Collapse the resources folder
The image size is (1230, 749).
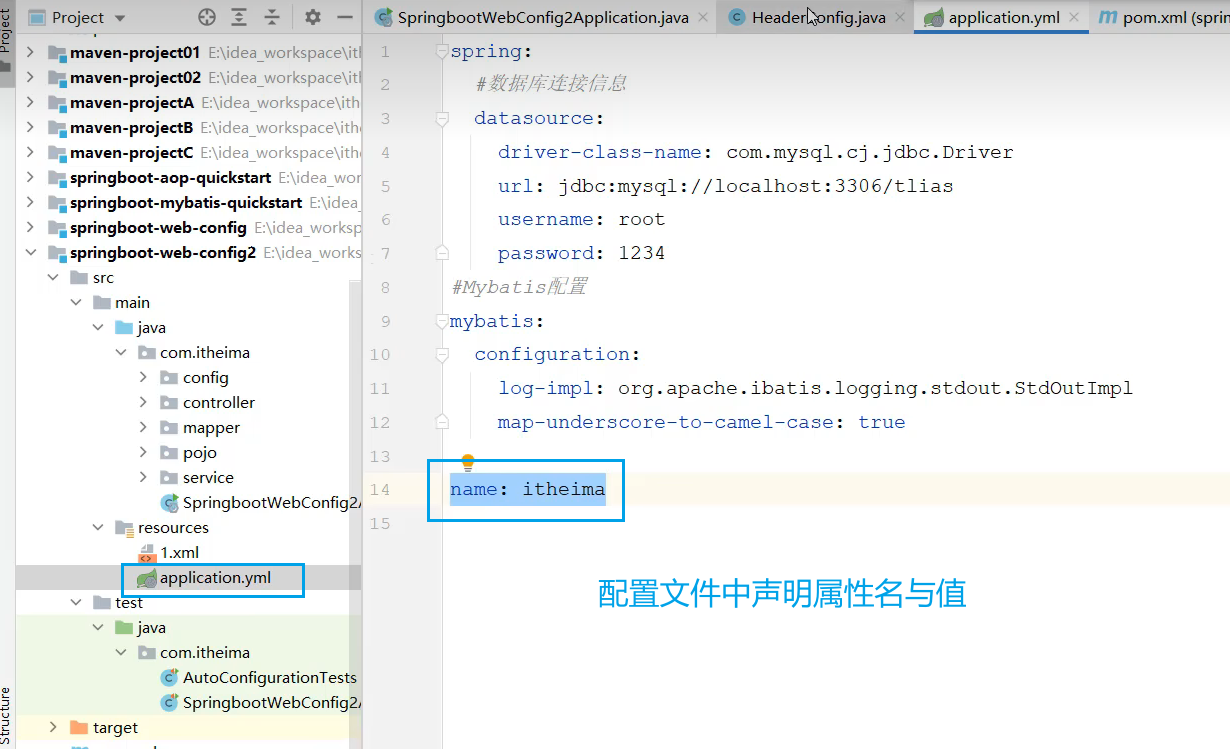point(98,528)
